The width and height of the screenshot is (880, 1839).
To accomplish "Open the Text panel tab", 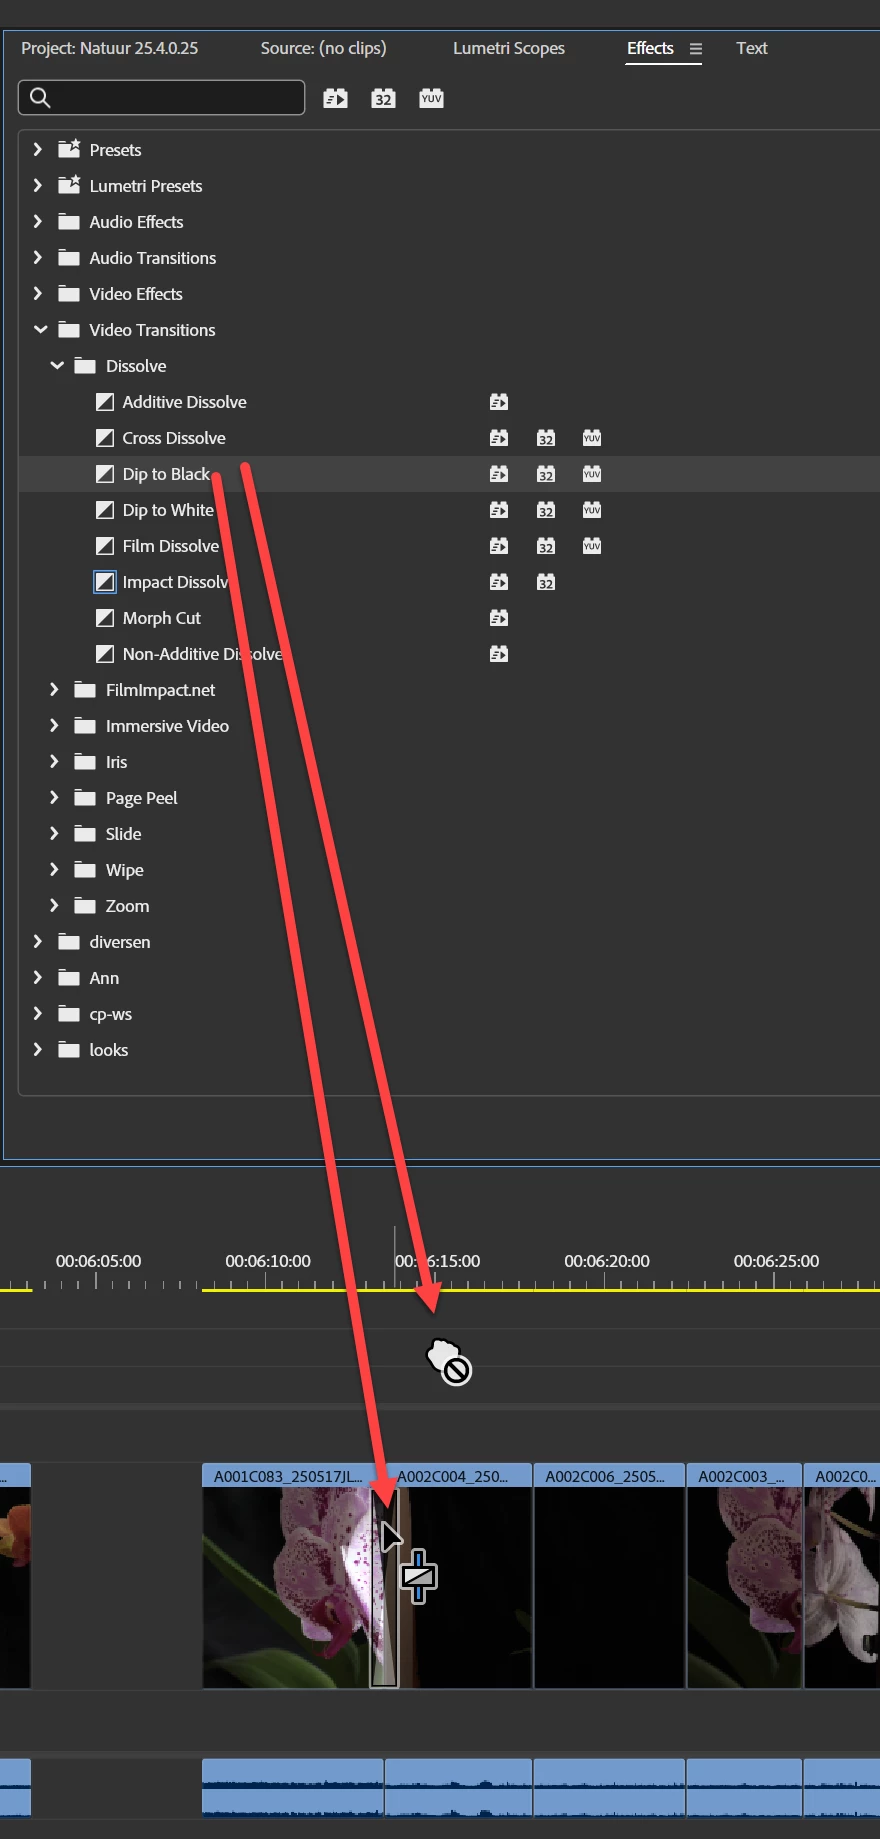I will click(752, 48).
